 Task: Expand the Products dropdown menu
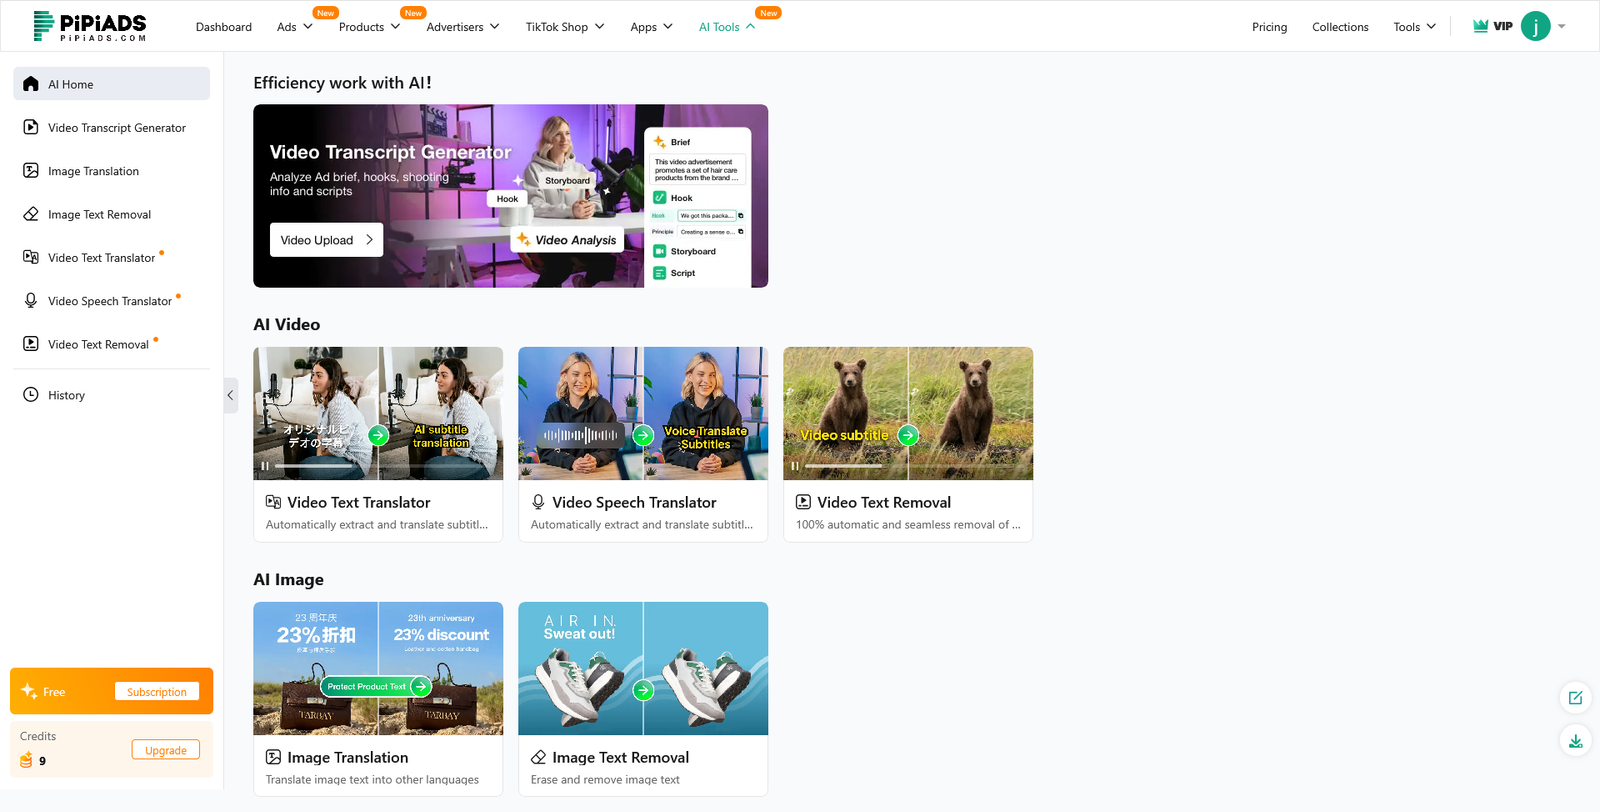(370, 27)
